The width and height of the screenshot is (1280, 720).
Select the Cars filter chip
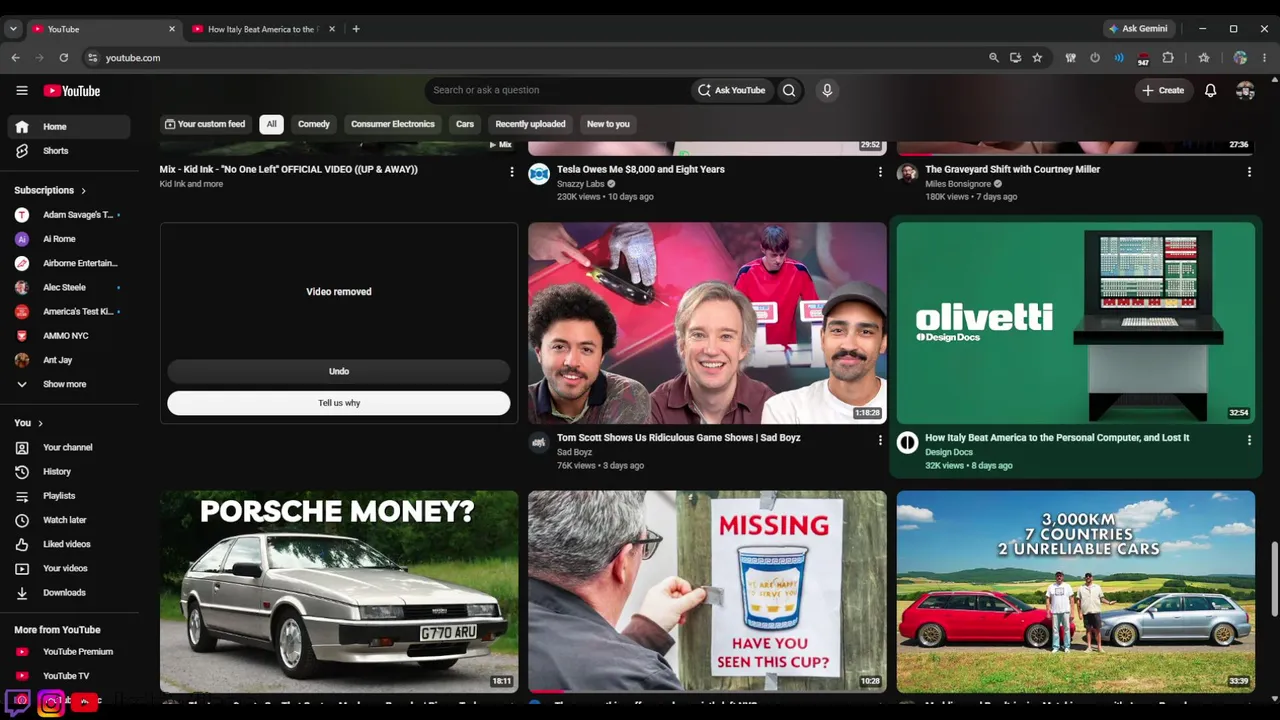(x=465, y=124)
